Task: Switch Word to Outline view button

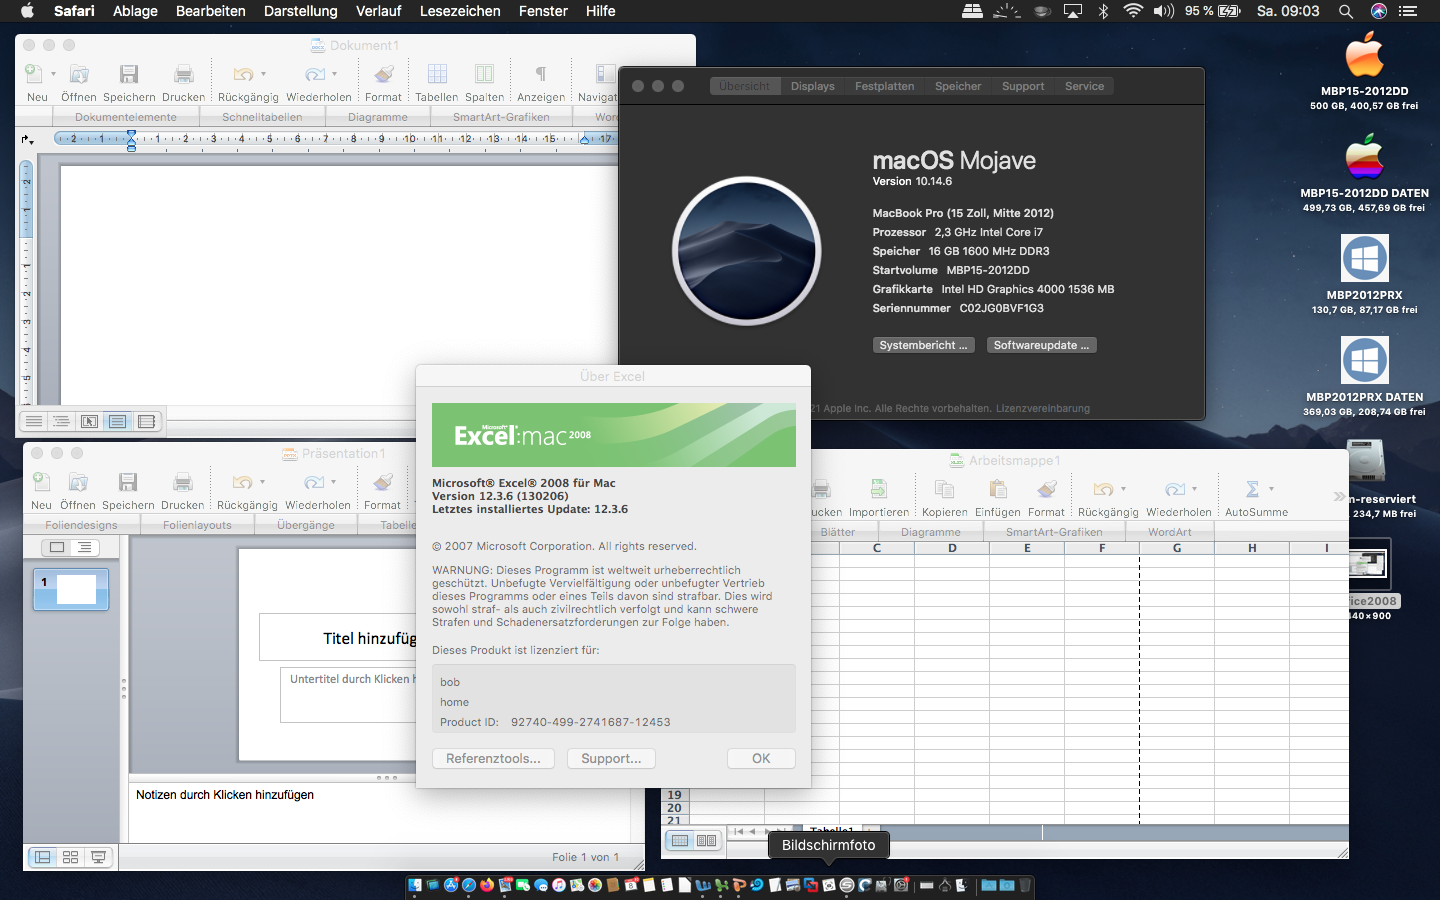Action: pyautogui.click(x=62, y=421)
